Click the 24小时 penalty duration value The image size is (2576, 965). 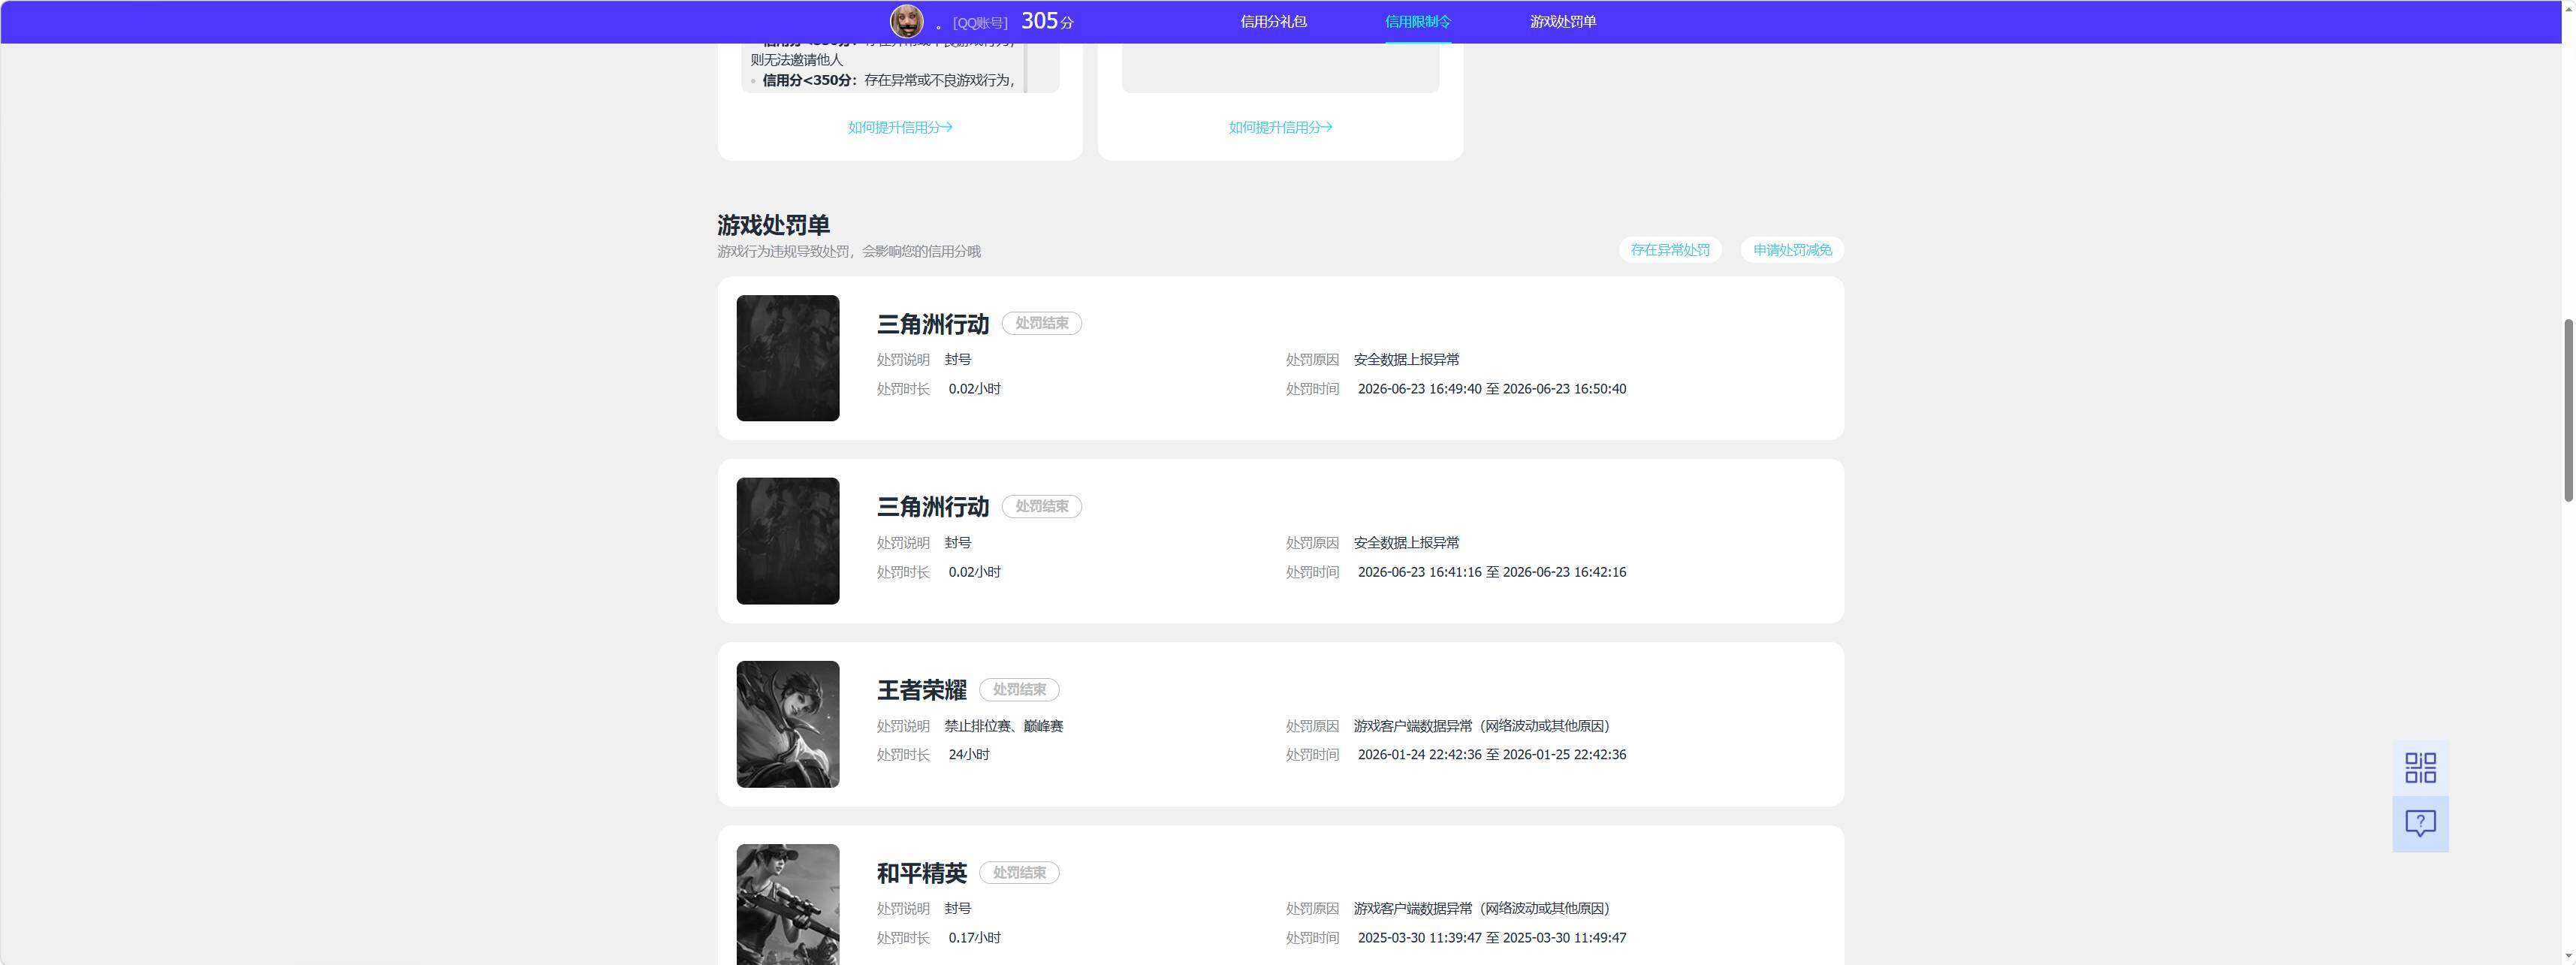coord(969,755)
